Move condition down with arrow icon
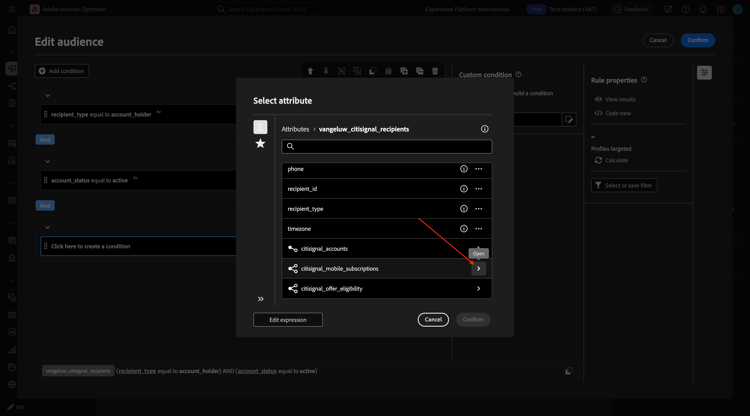This screenshot has height=416, width=750. 326,71
